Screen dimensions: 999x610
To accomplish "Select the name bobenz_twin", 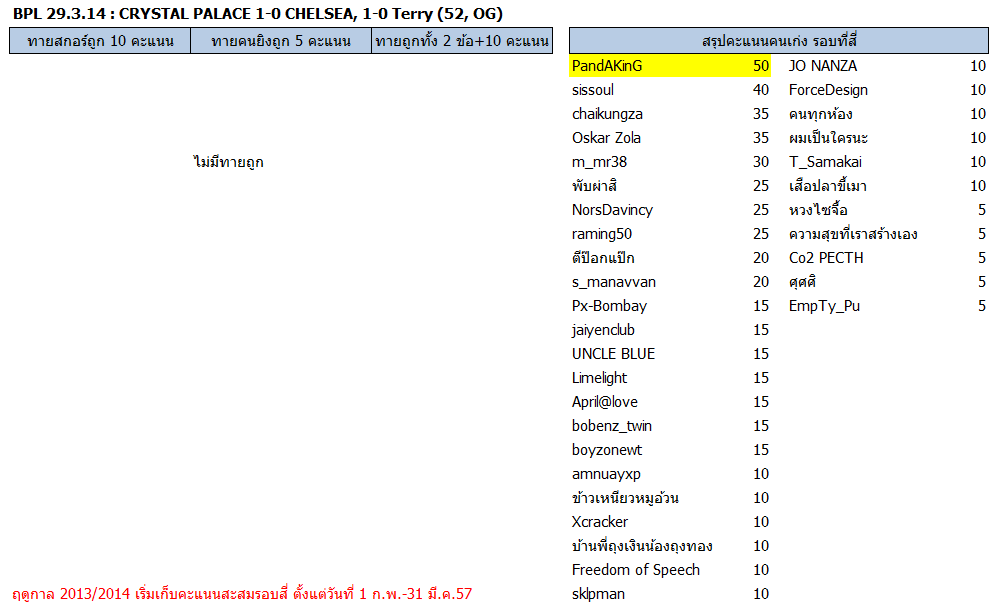I will (612, 426).
